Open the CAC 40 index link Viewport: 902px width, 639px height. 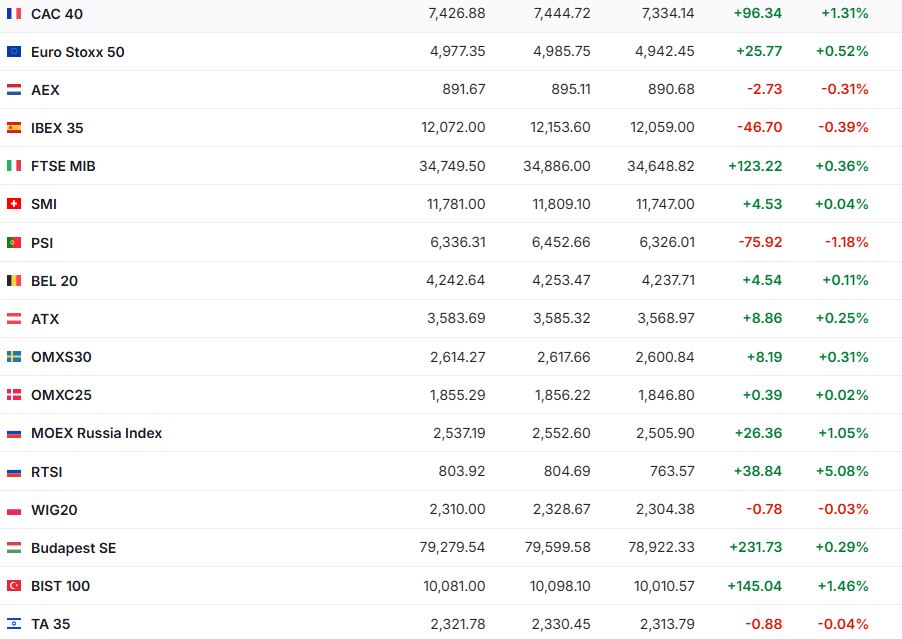click(57, 14)
